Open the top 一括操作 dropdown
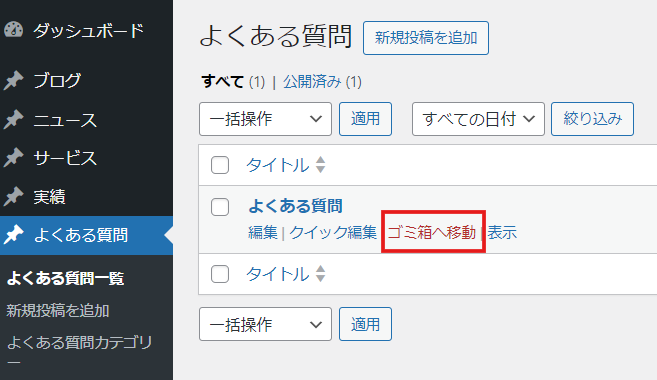The image size is (657, 380). pyautogui.click(x=265, y=119)
